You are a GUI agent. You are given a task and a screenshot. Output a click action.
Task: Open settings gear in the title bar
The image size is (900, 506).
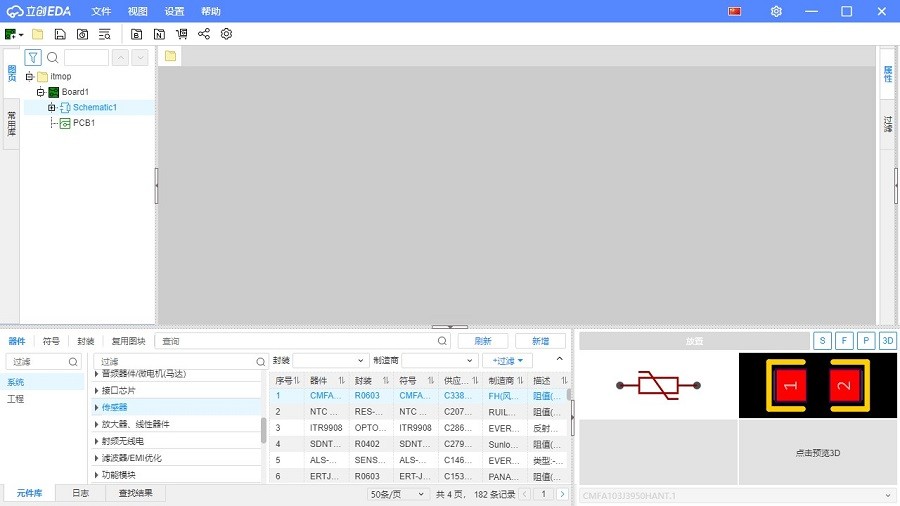(776, 11)
